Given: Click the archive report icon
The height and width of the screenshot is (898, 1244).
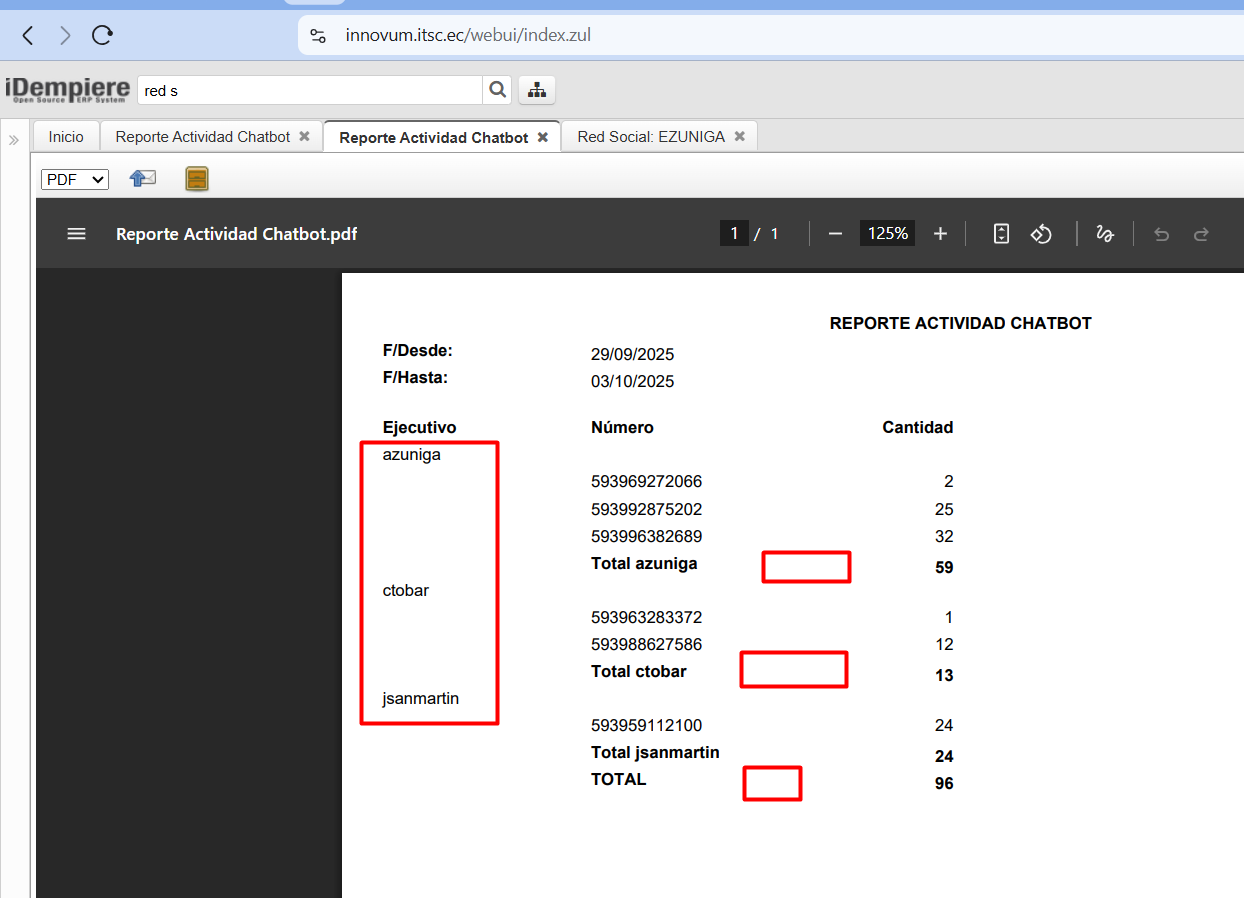Looking at the screenshot, I should (197, 179).
